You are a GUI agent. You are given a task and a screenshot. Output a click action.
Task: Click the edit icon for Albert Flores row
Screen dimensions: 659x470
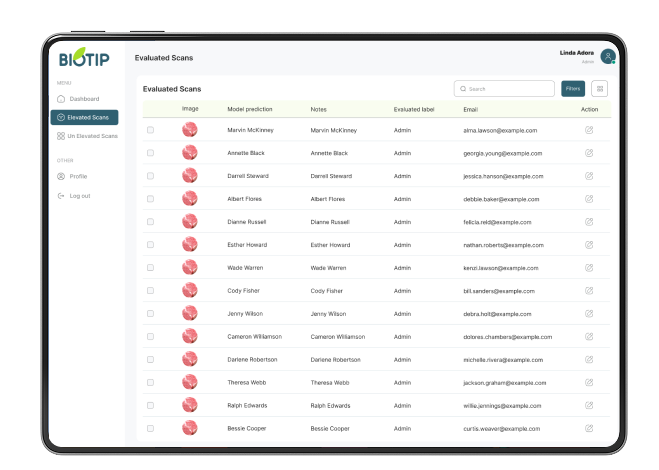[589, 199]
